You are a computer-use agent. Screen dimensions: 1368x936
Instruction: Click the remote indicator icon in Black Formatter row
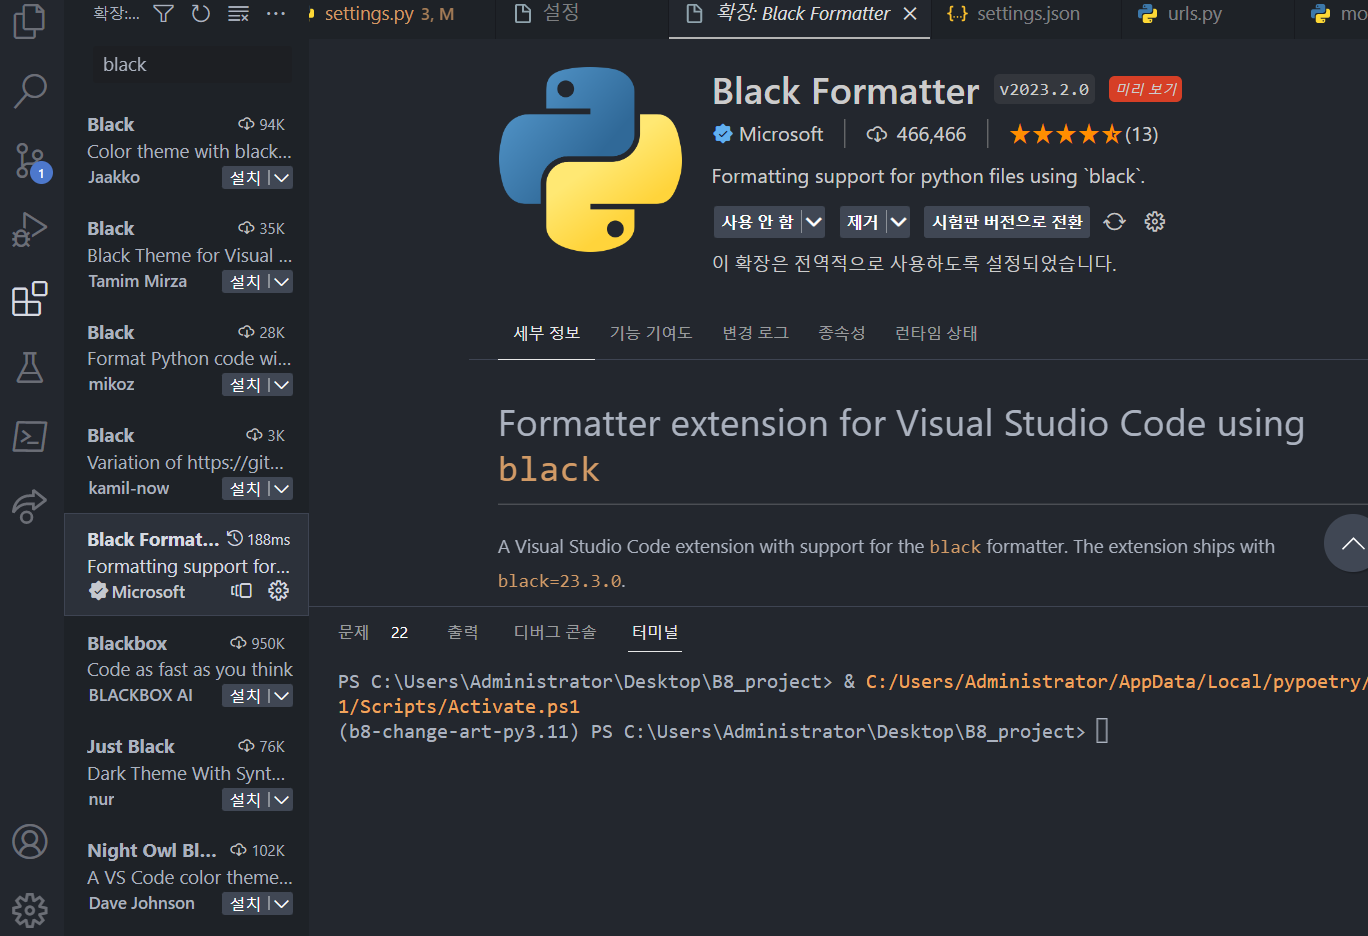(x=241, y=591)
